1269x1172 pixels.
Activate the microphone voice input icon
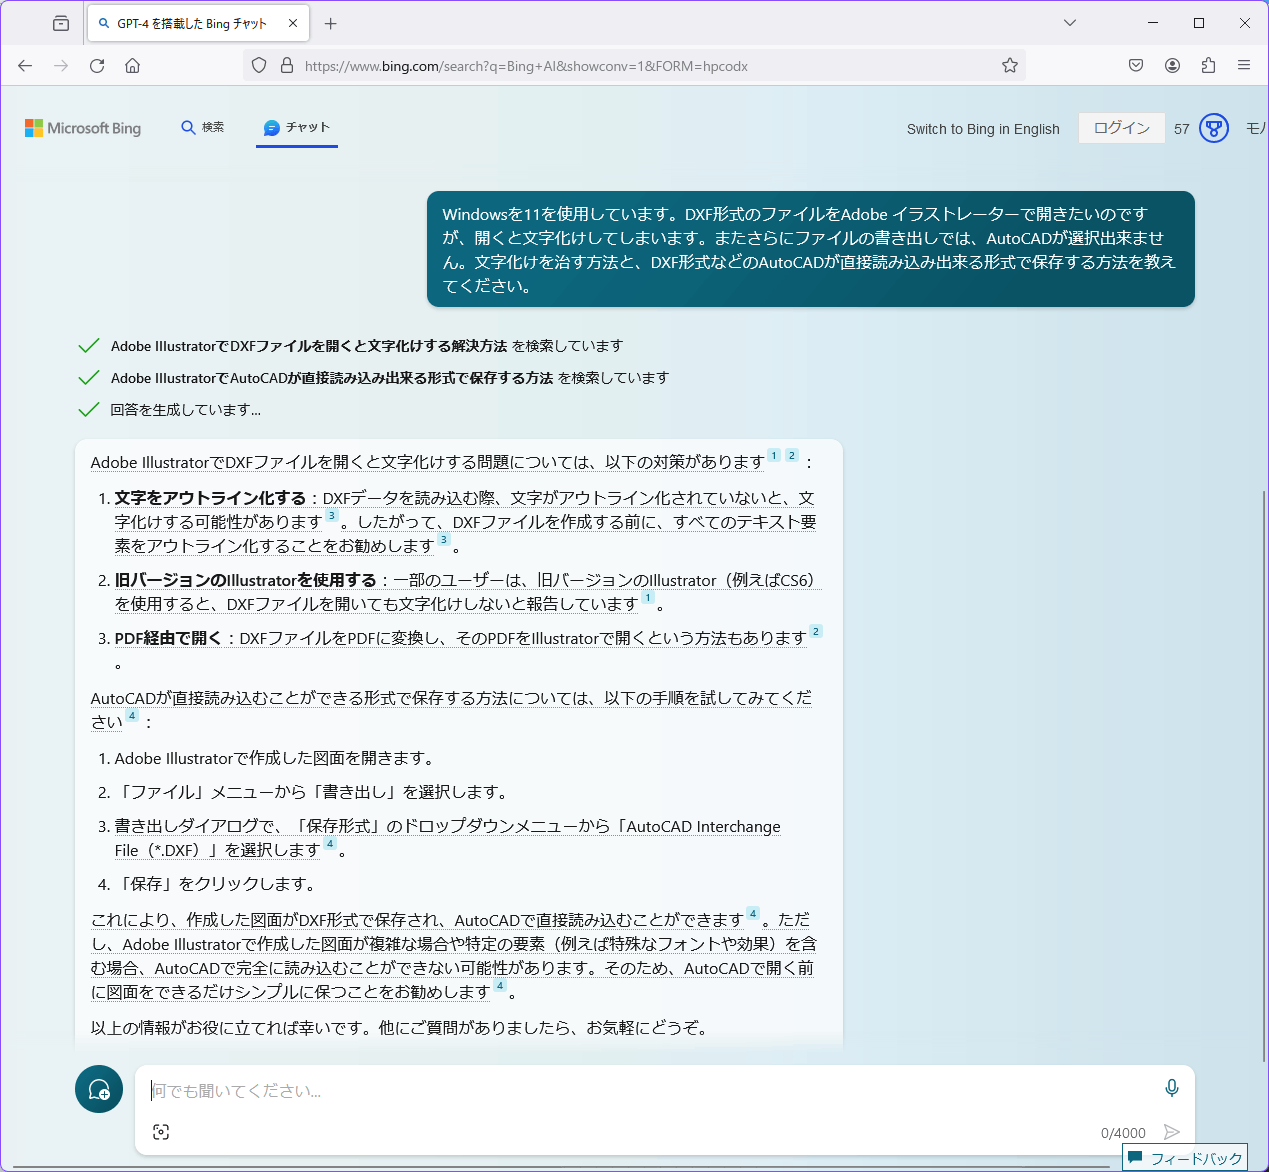click(1172, 1088)
